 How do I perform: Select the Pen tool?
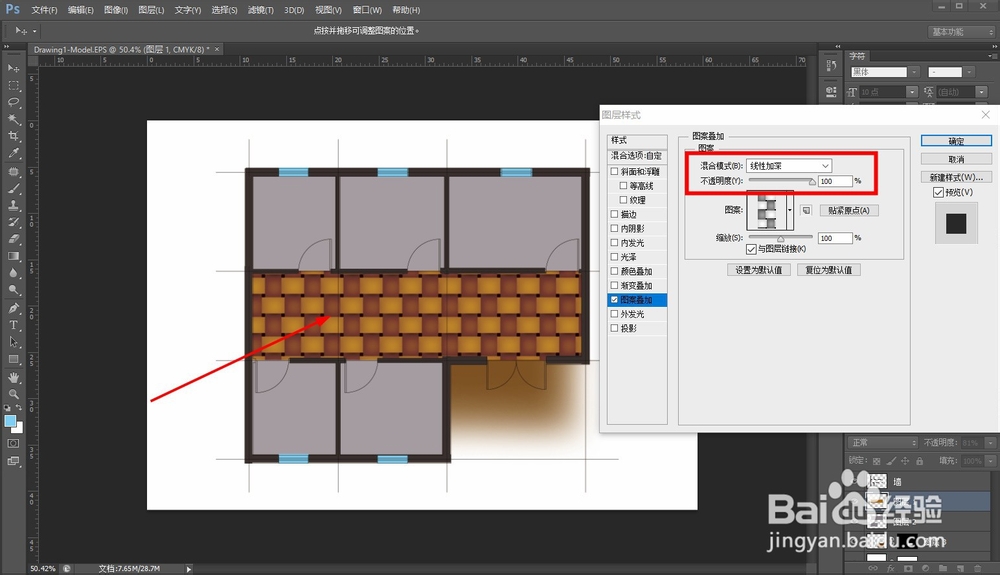[13, 309]
